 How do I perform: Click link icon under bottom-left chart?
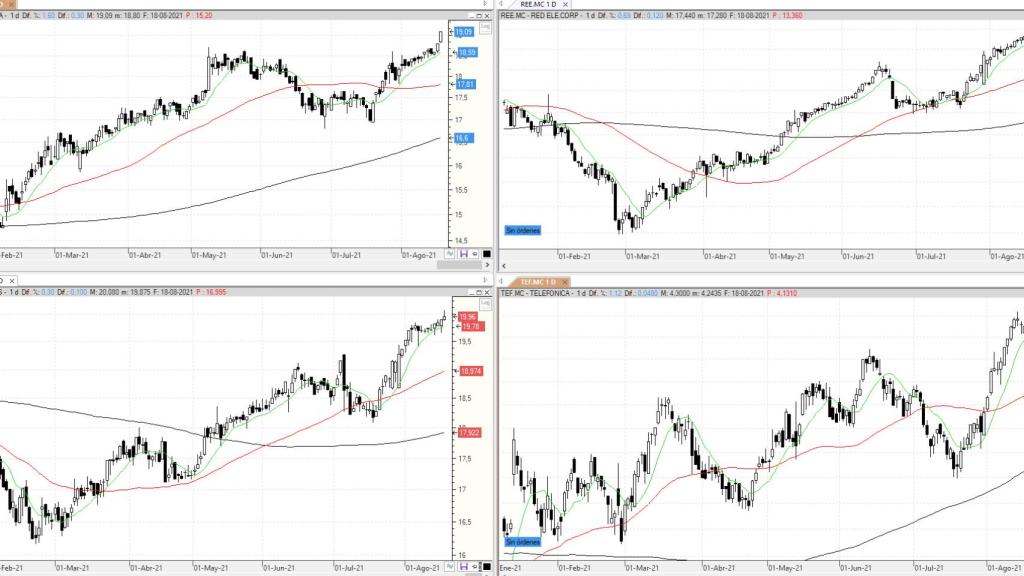[x=475, y=567]
